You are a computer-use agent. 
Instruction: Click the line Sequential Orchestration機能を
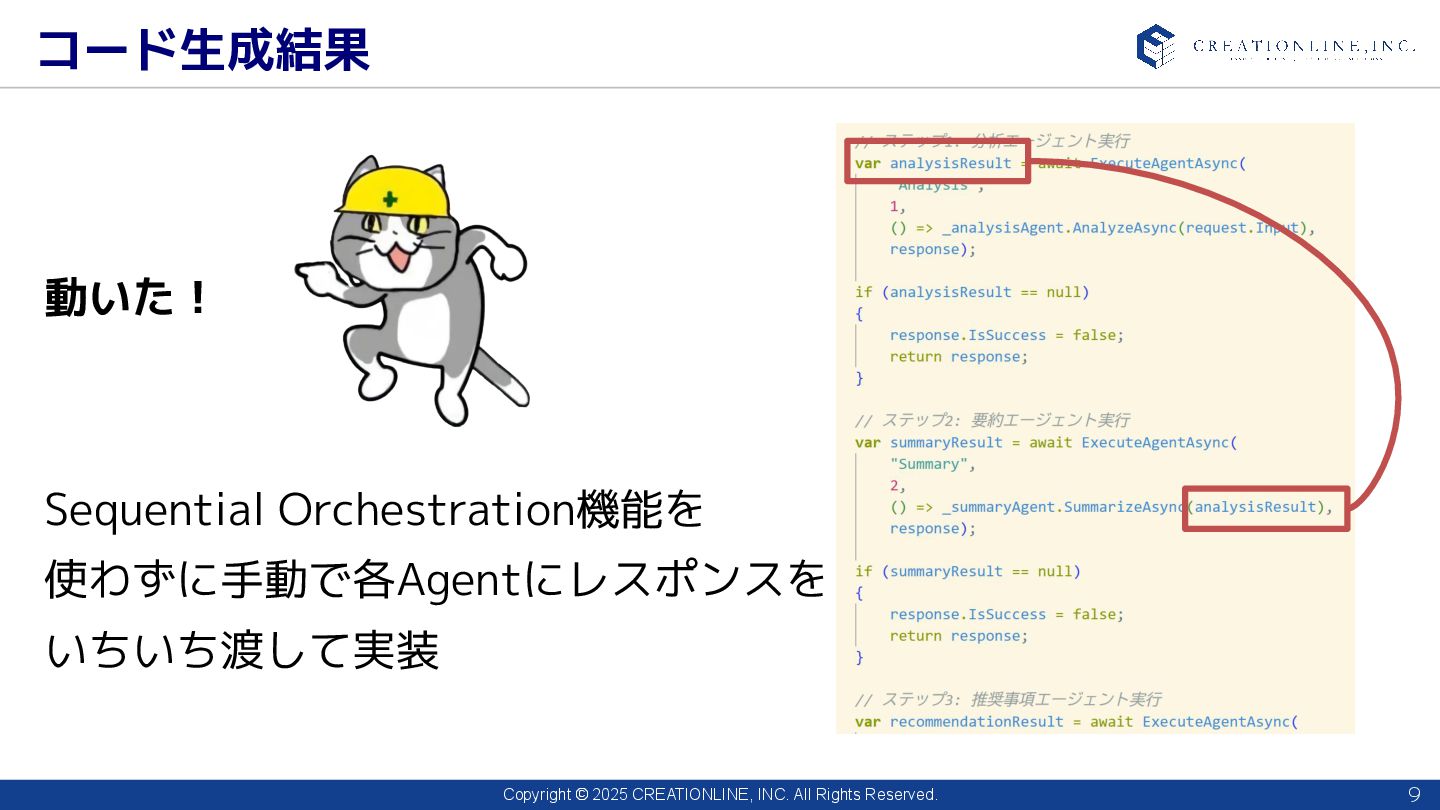tap(374, 510)
